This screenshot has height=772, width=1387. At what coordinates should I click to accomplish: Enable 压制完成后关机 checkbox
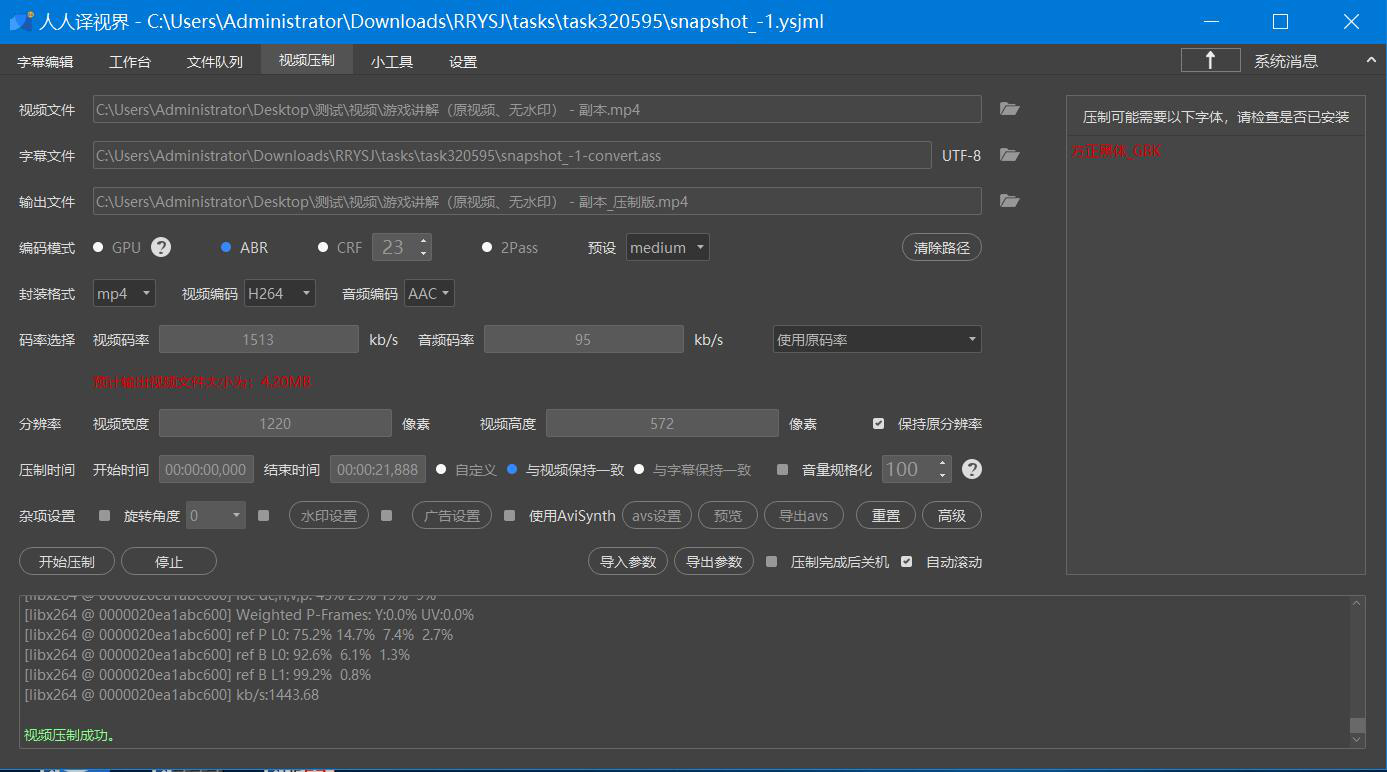click(x=771, y=562)
